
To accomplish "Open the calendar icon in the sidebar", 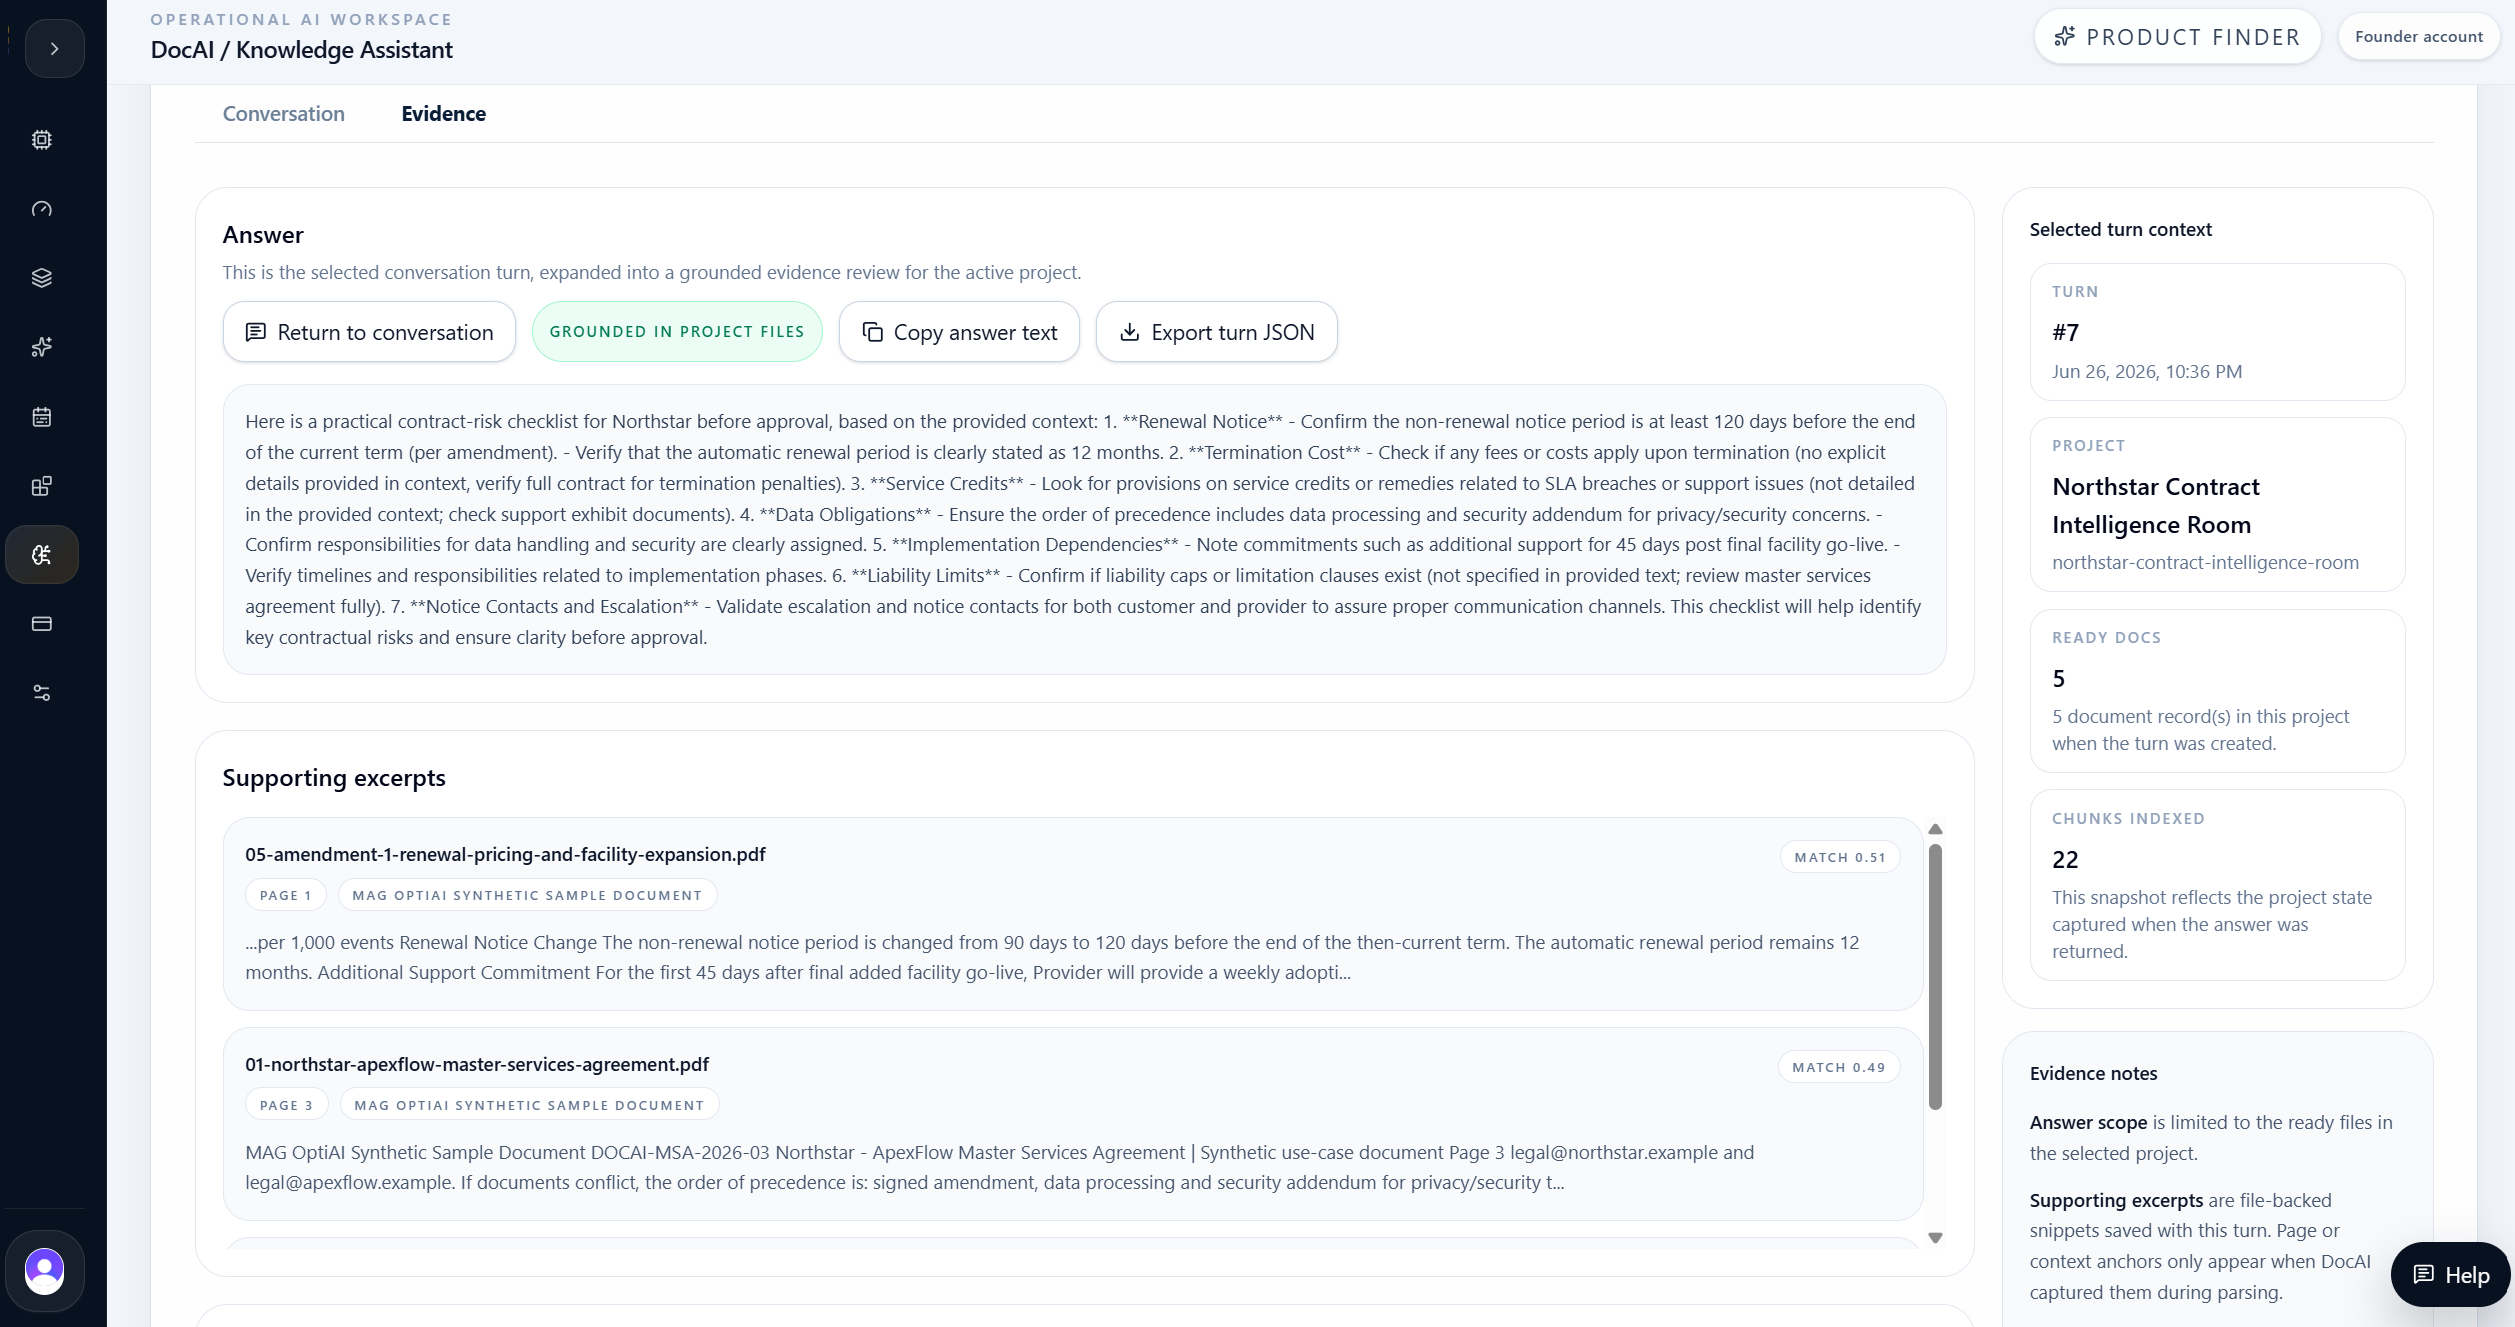I will point(42,417).
